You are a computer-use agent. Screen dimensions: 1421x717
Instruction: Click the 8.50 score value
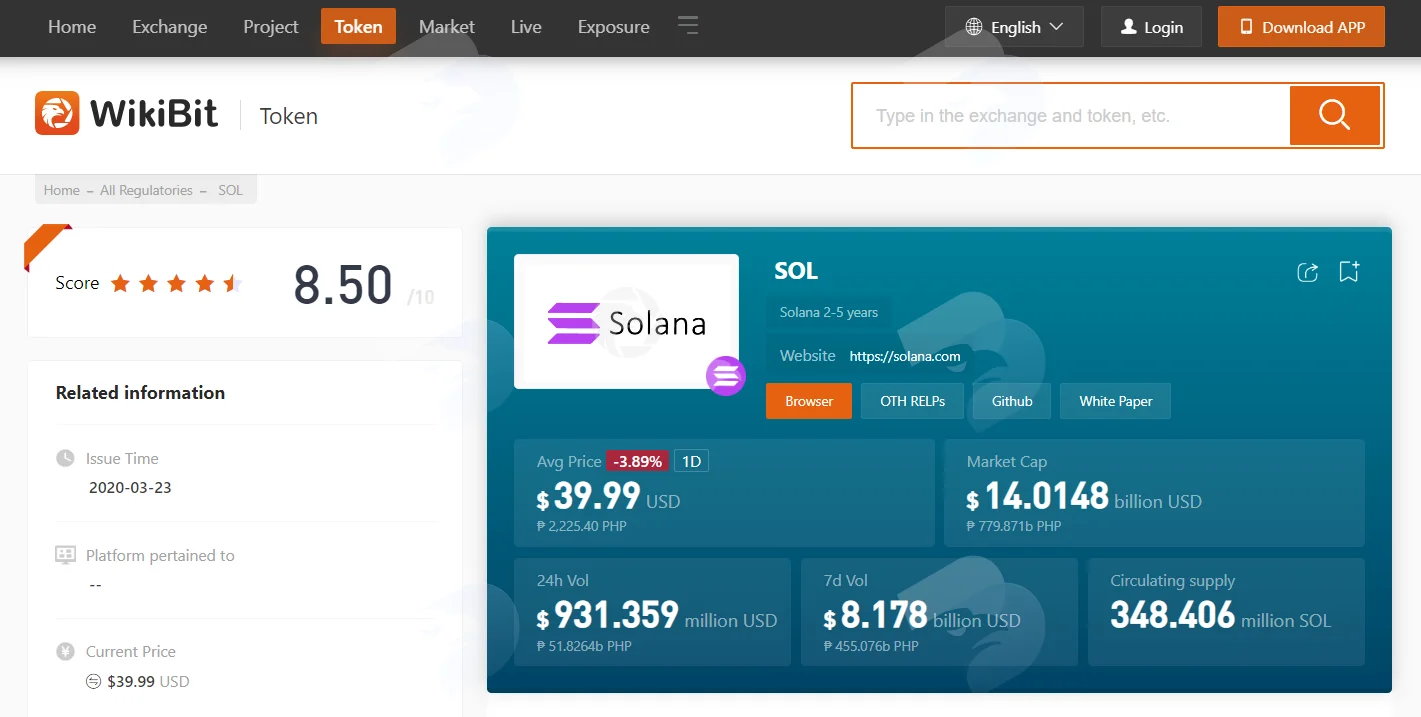pos(342,286)
